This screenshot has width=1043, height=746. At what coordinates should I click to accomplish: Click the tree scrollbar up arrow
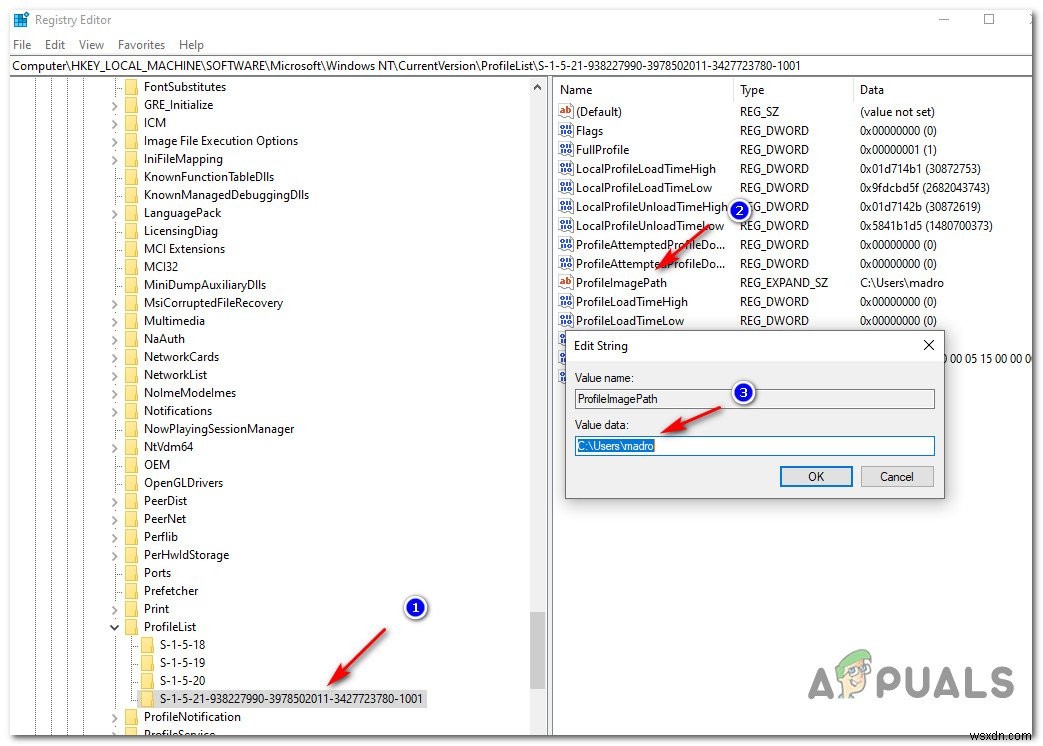537,87
